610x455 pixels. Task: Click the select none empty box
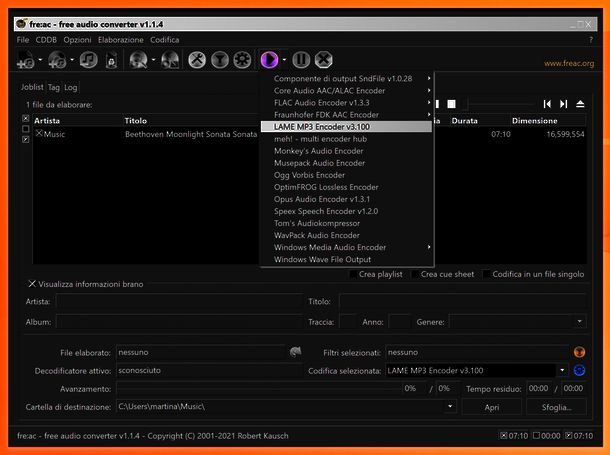[26, 129]
